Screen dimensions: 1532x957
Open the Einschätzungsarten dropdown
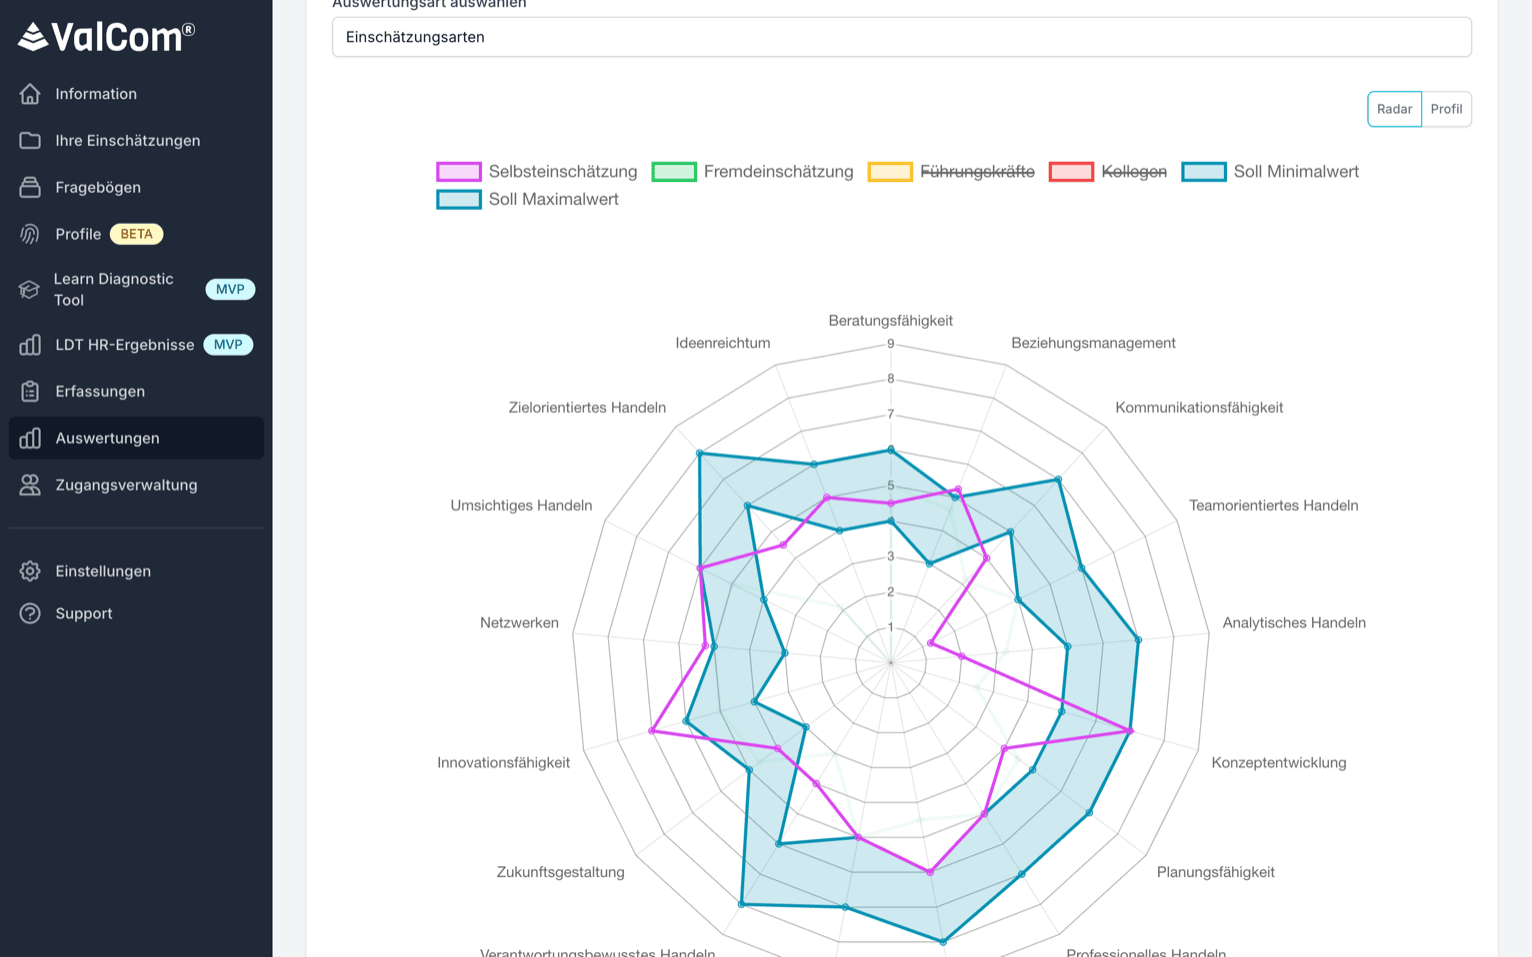pos(900,36)
